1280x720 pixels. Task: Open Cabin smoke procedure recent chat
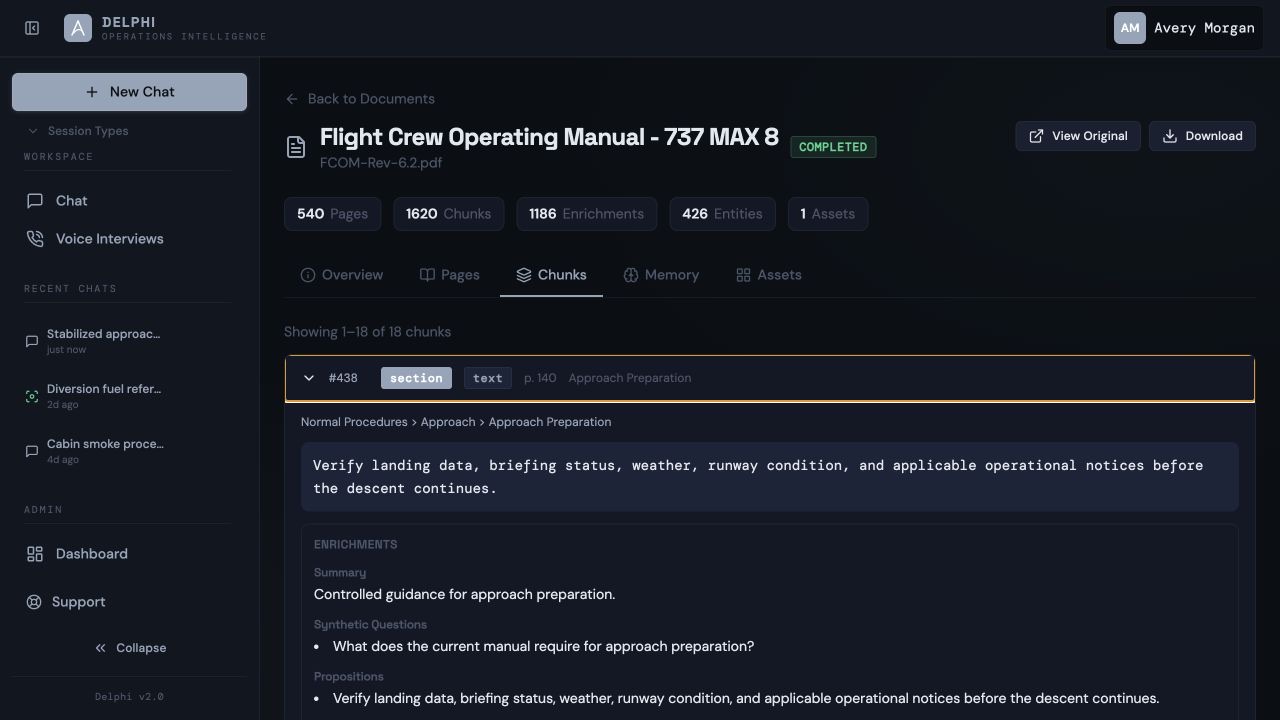point(129,451)
